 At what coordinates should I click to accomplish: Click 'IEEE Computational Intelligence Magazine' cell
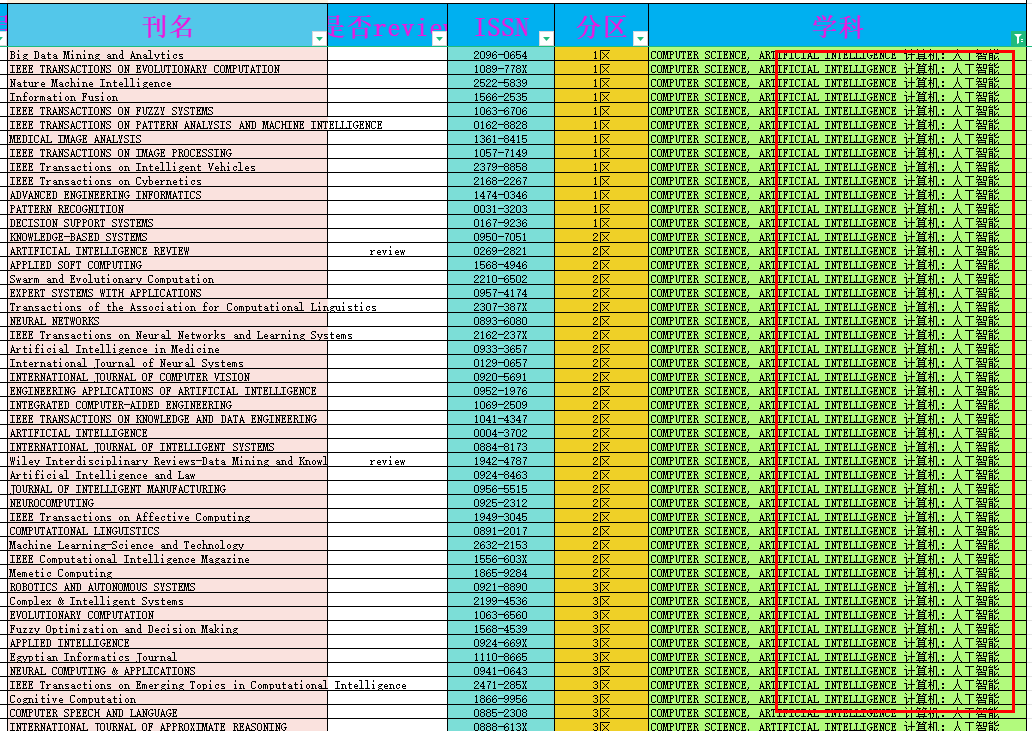point(167,559)
